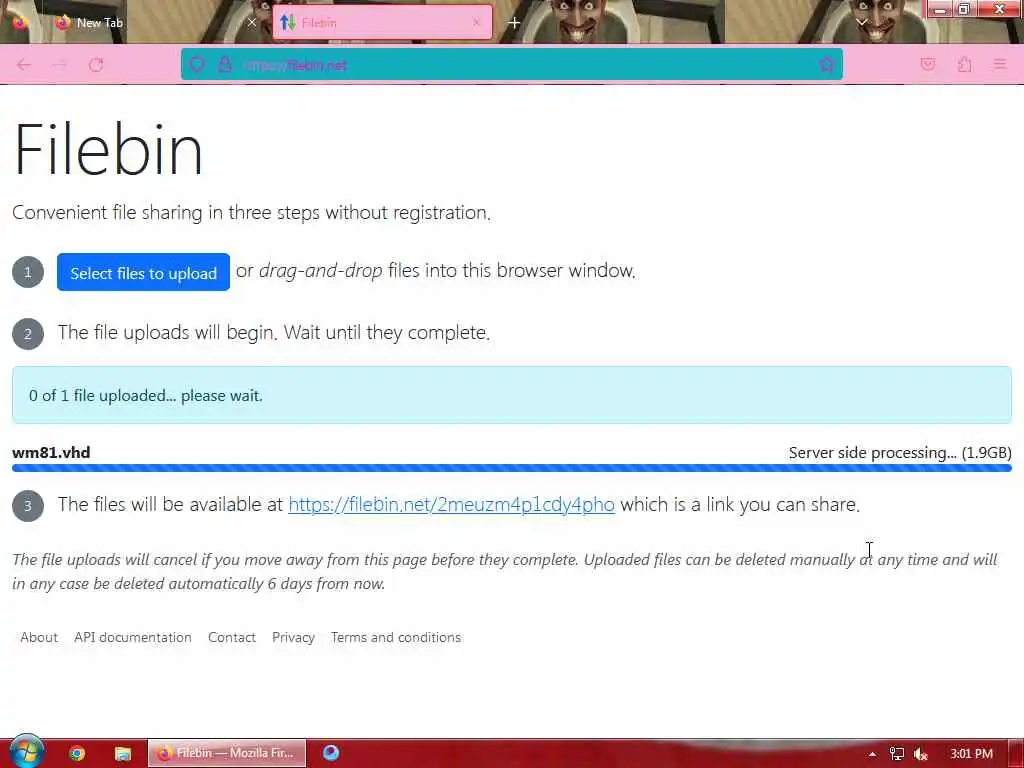The image size is (1024, 768).
Task: Click the Filebin page heading
Action: point(108,150)
